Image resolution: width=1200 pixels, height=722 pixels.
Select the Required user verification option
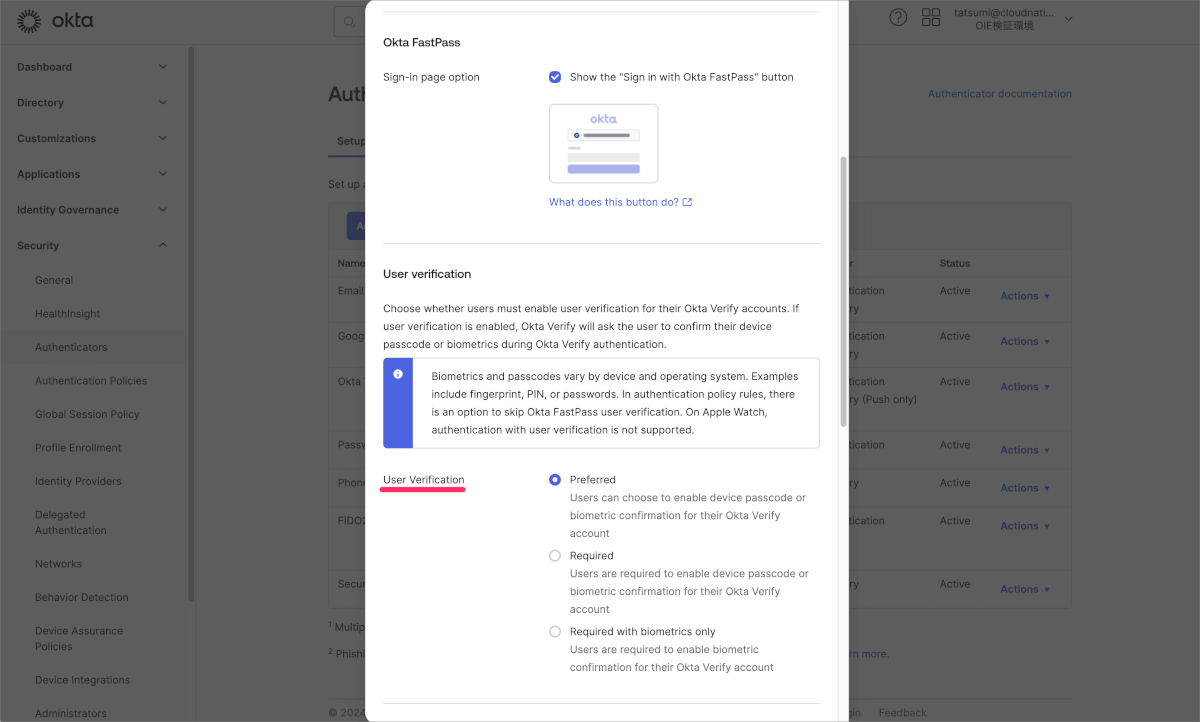tap(555, 556)
